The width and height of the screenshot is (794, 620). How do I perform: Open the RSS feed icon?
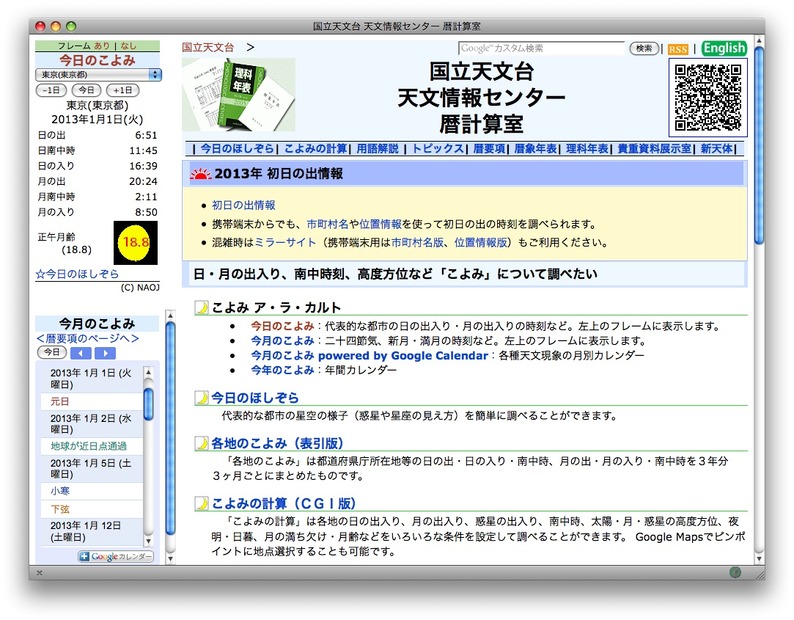pyautogui.click(x=678, y=49)
